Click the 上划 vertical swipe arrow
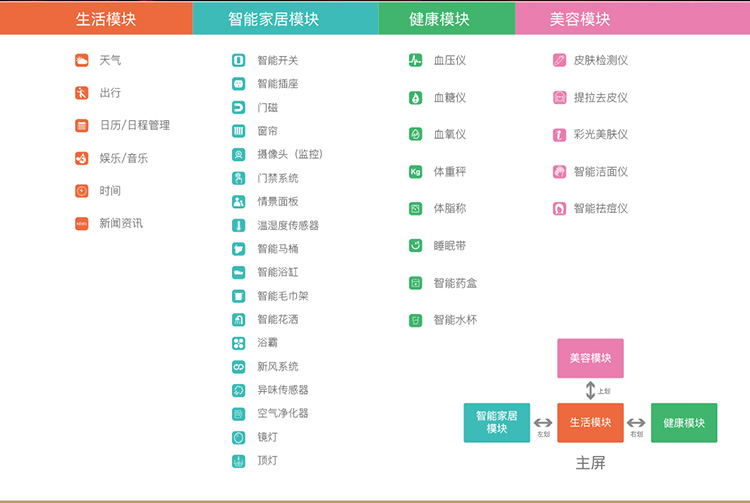Screen dimensions: 750x503 (x=591, y=391)
